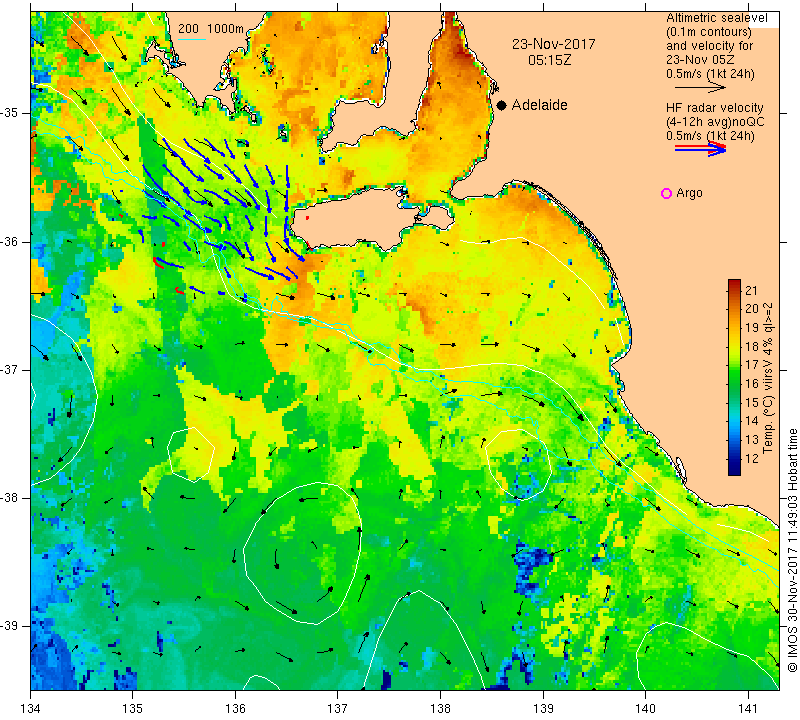The height and width of the screenshot is (720, 800).
Task: Click the temperature color bar legend
Action: tap(734, 377)
